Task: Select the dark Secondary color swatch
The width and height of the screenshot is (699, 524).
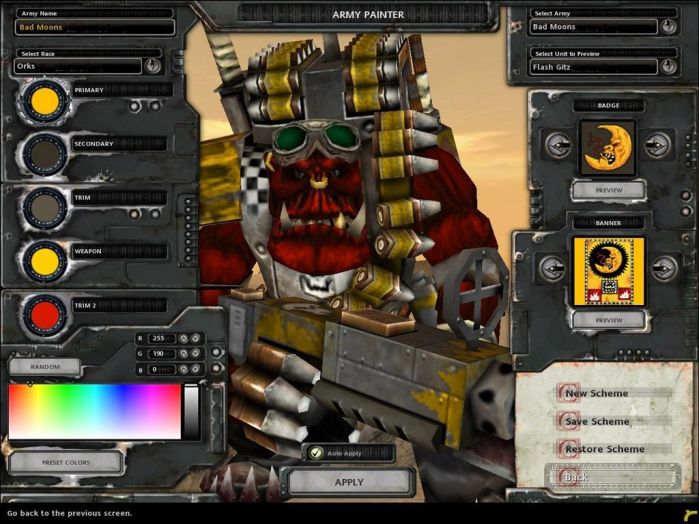Action: (x=45, y=154)
